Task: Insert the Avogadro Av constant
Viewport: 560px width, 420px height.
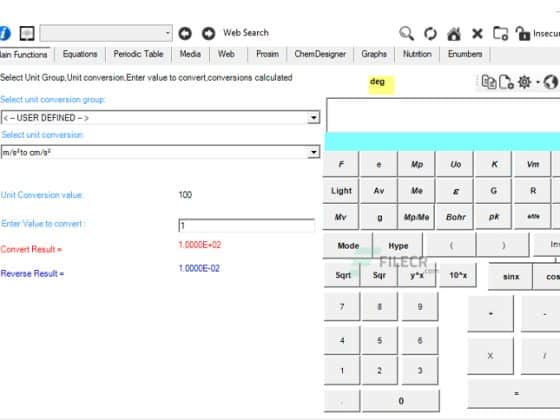Action: [379, 191]
